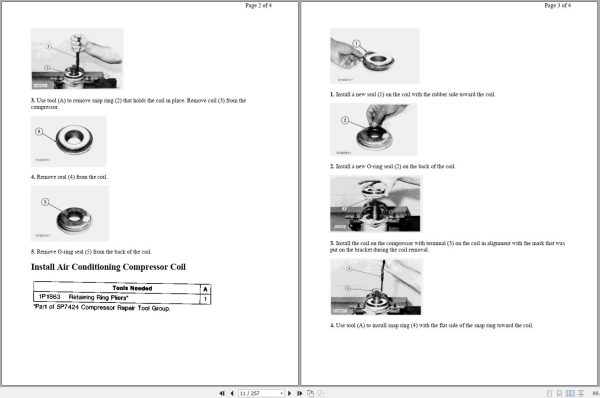Switch to single page layout
Image resolution: width=600 pixels, height=398 pixels.
point(549,393)
